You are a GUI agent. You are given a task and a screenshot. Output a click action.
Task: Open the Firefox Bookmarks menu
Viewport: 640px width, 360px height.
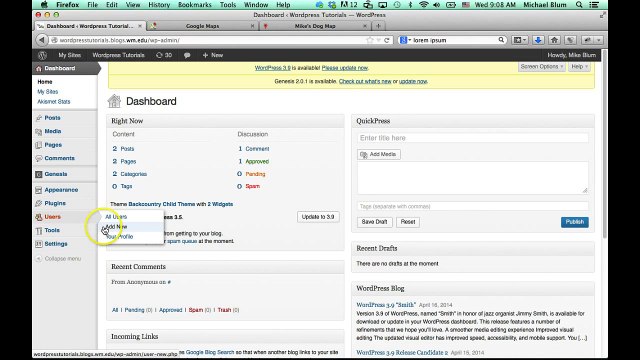point(195,5)
